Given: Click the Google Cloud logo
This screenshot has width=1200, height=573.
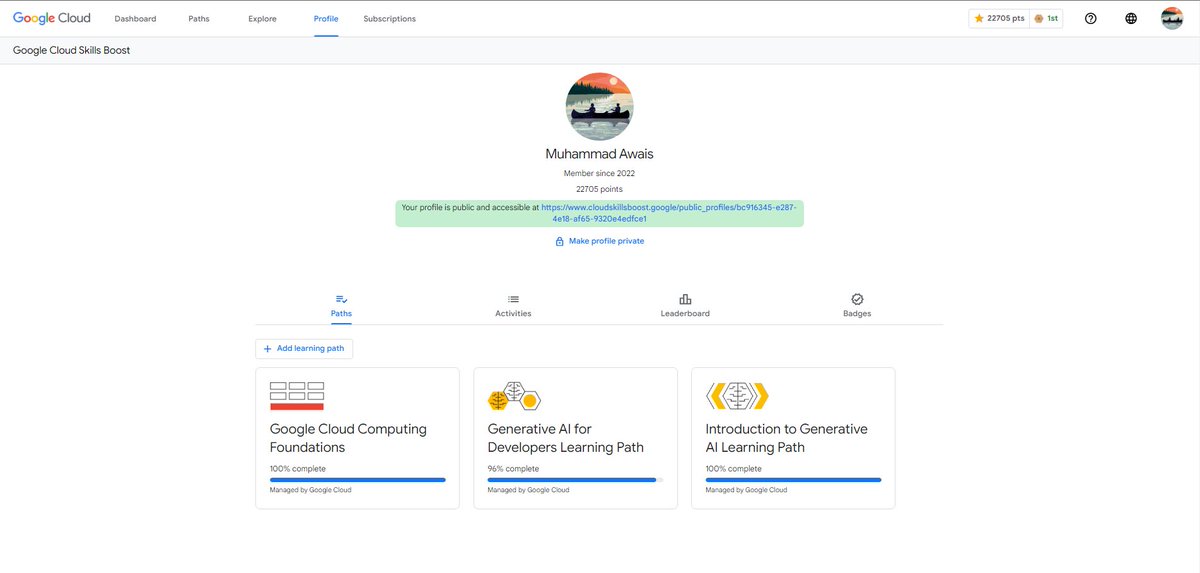Looking at the screenshot, I should click(52, 18).
